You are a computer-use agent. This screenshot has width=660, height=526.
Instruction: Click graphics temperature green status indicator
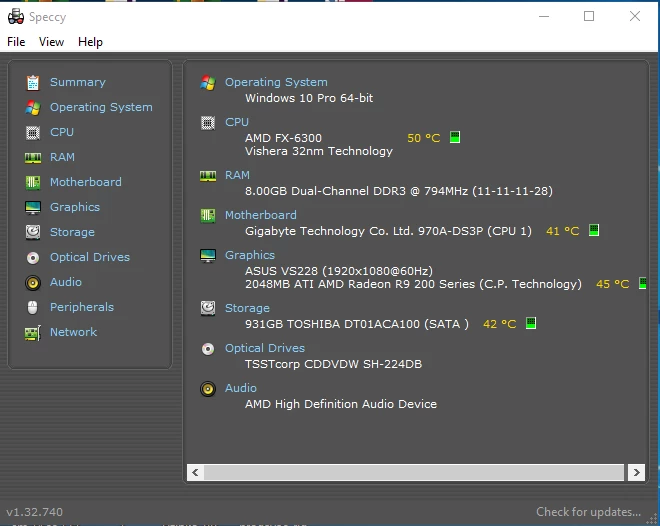(x=643, y=283)
